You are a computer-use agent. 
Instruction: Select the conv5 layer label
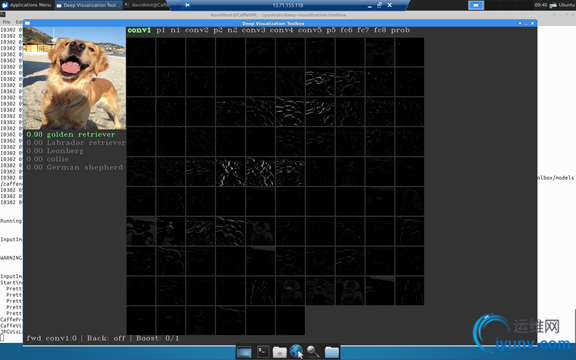coord(310,30)
